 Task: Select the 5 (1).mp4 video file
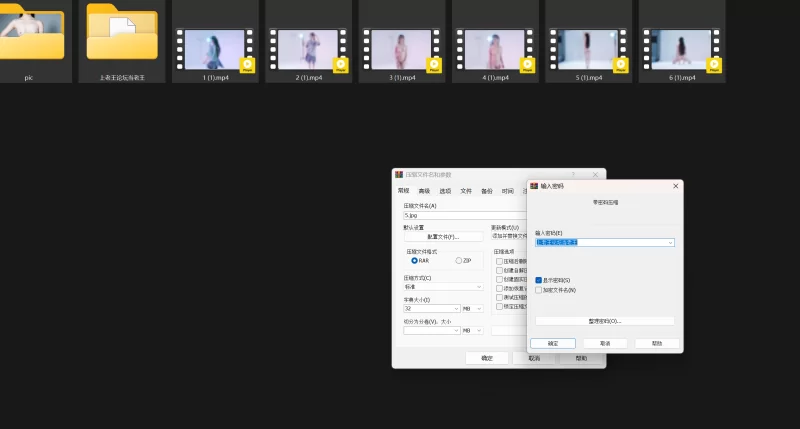coord(588,48)
